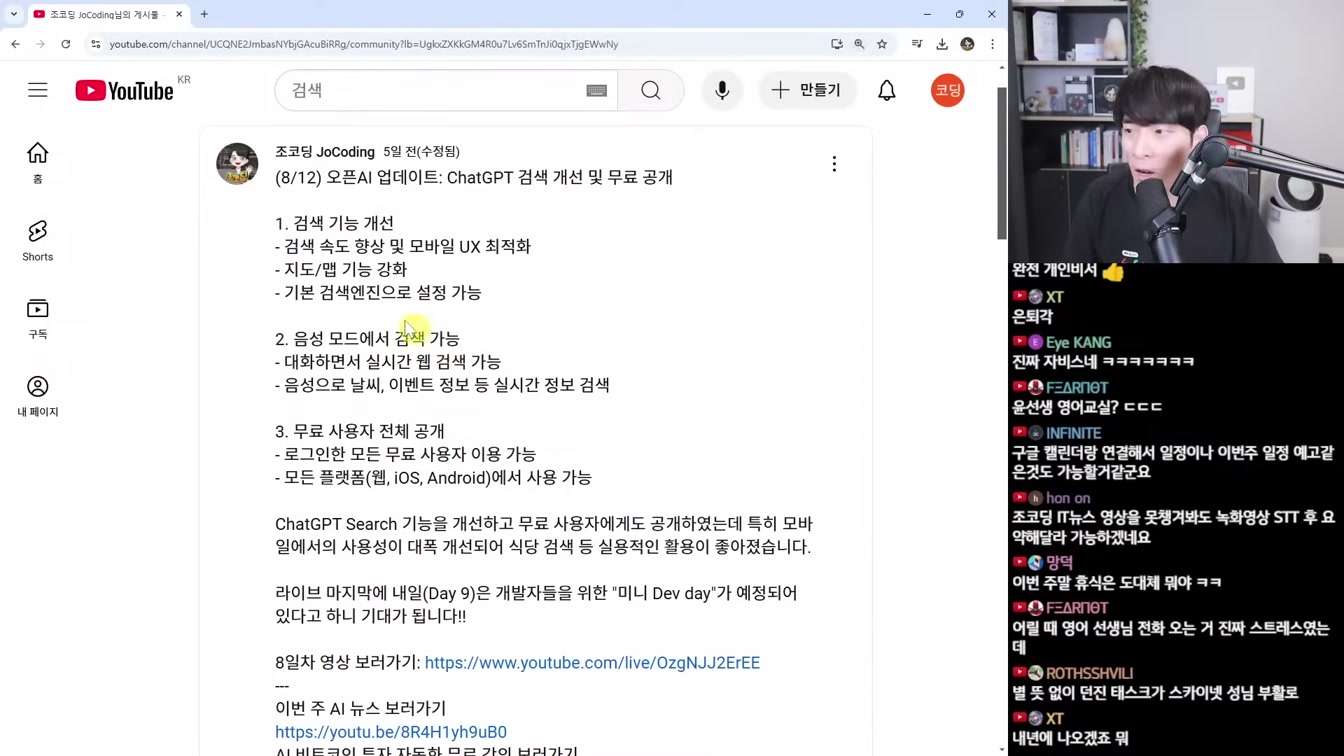Click chat username 망덕
Image resolution: width=1344 pixels, height=756 pixels.
1059,563
